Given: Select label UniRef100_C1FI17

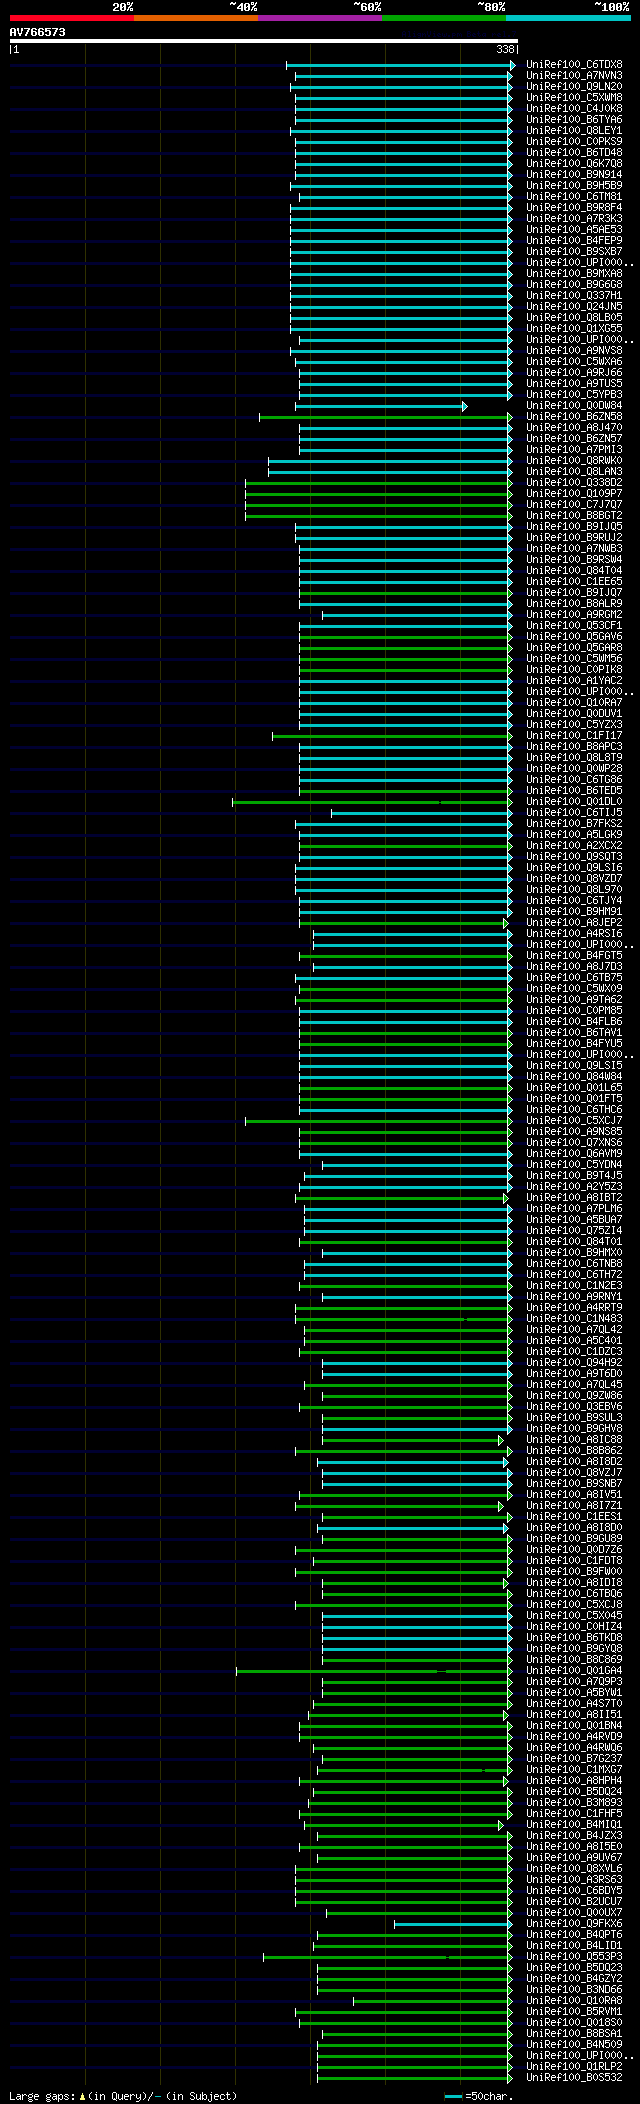Looking at the screenshot, I should (x=574, y=736).
